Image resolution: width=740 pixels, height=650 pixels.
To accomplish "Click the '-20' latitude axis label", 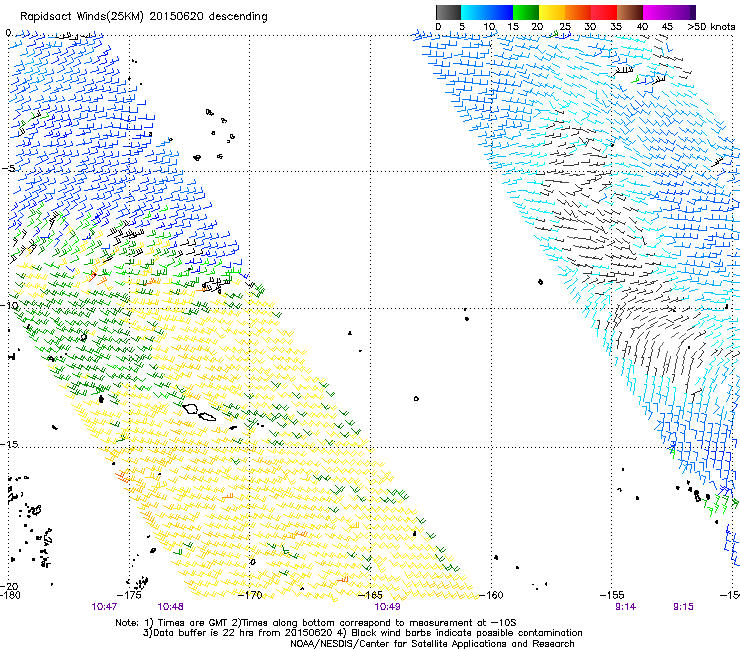I will click(x=9, y=587).
